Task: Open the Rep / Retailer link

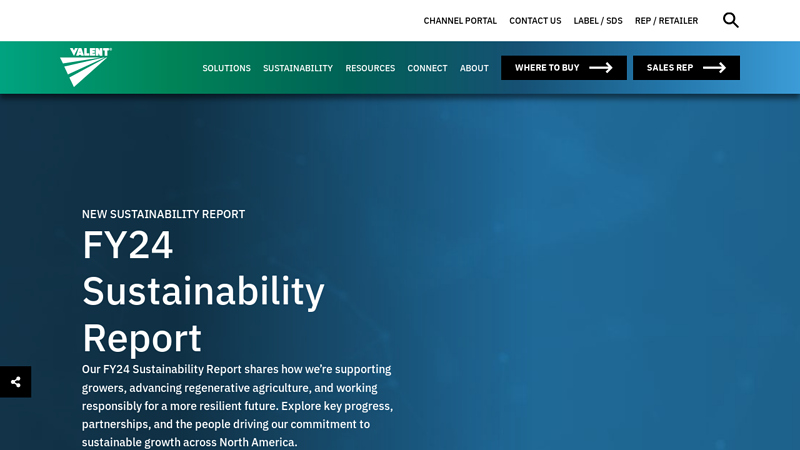Action: [666, 21]
